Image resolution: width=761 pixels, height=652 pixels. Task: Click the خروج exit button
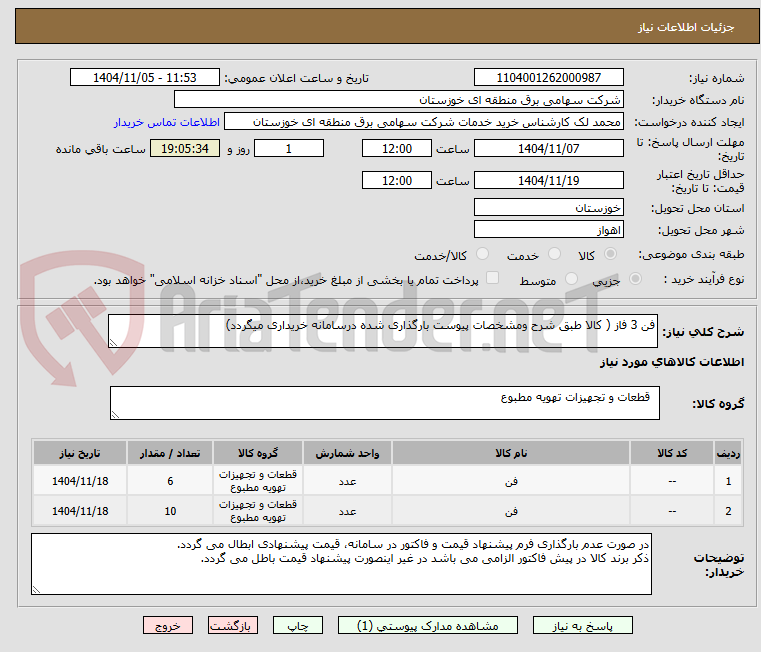167,625
